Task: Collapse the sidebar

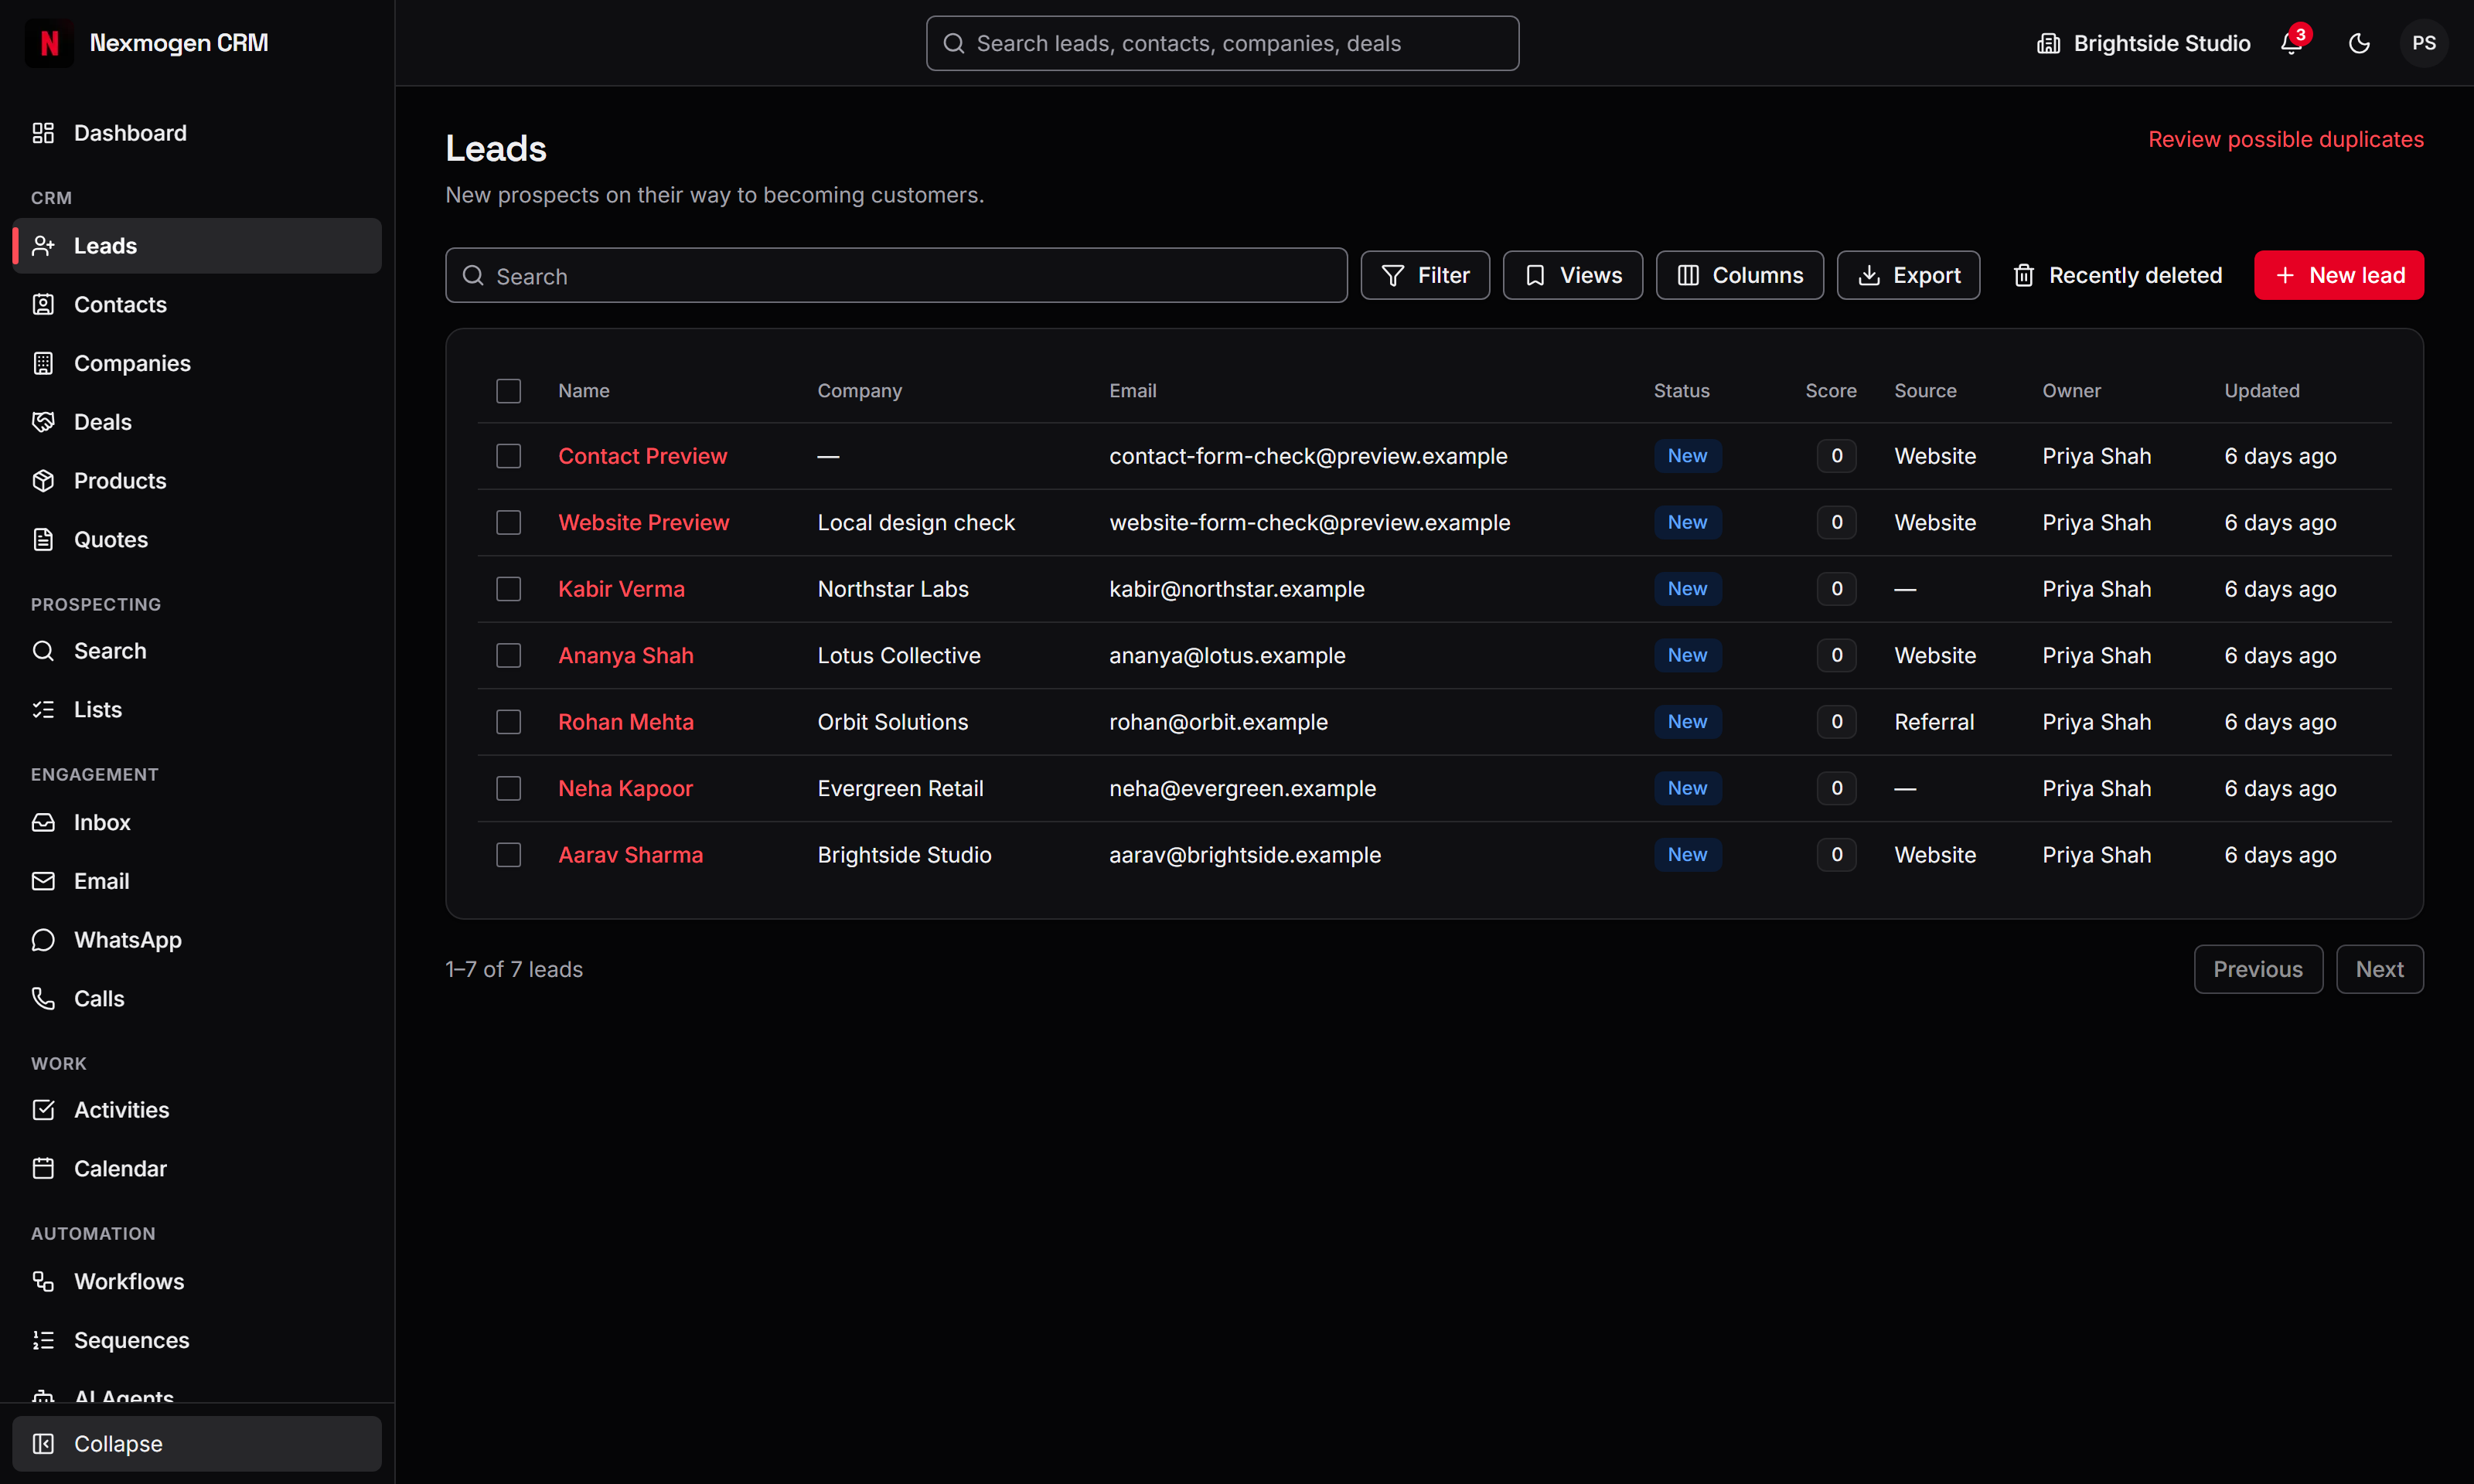Action: click(x=197, y=1443)
